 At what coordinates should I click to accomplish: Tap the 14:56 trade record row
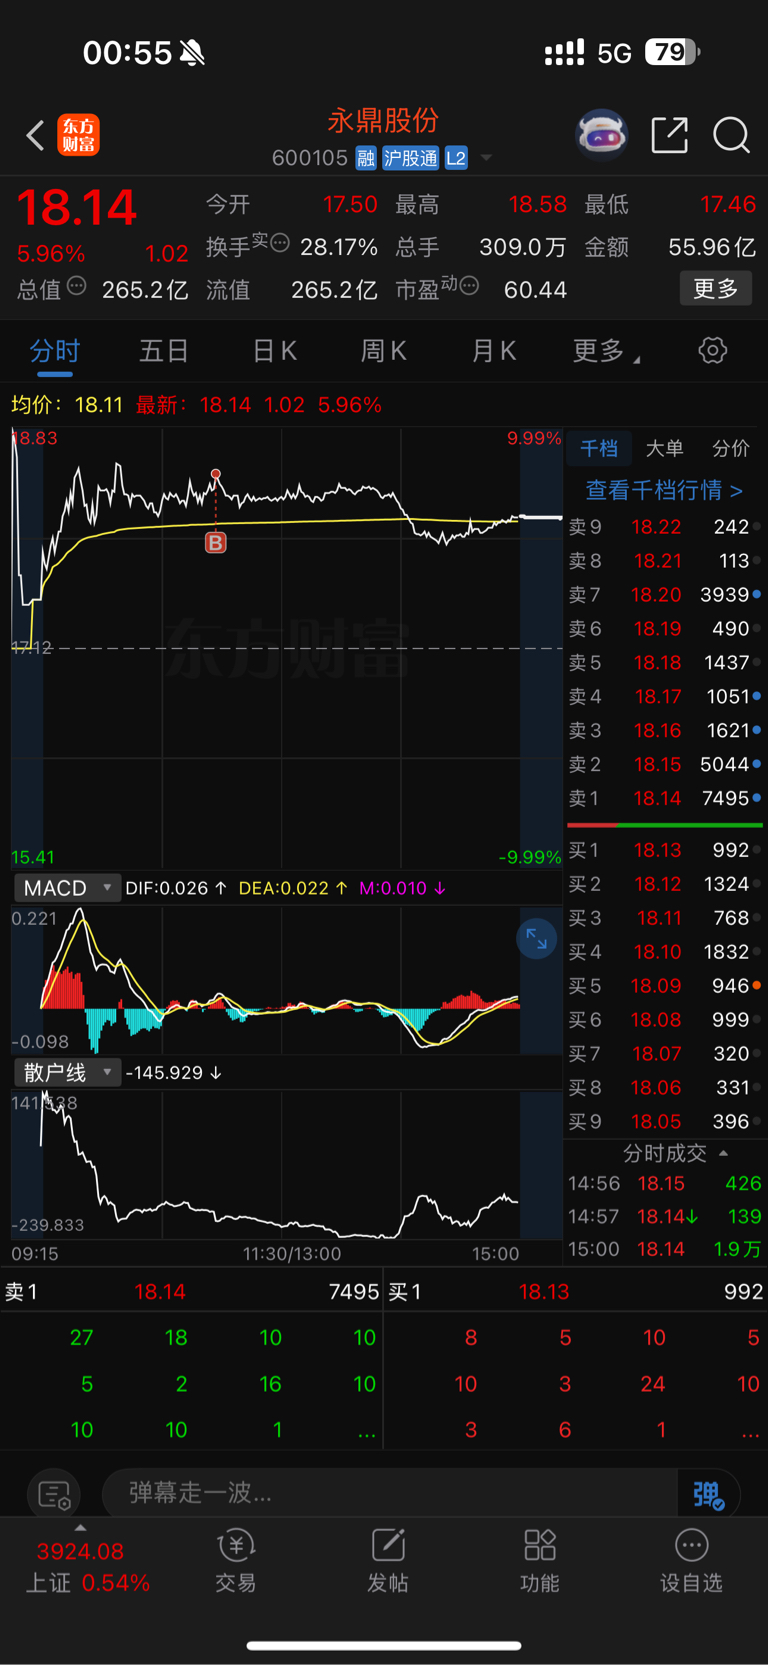[x=665, y=1183]
